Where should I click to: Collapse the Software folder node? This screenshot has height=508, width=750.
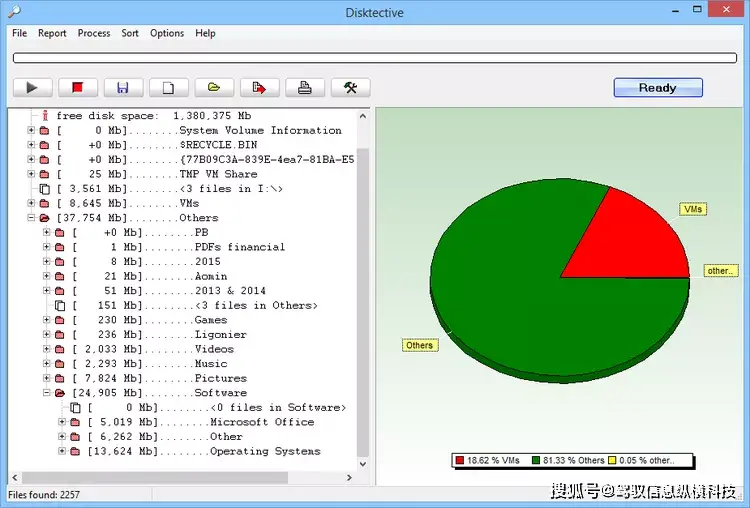(x=47, y=393)
